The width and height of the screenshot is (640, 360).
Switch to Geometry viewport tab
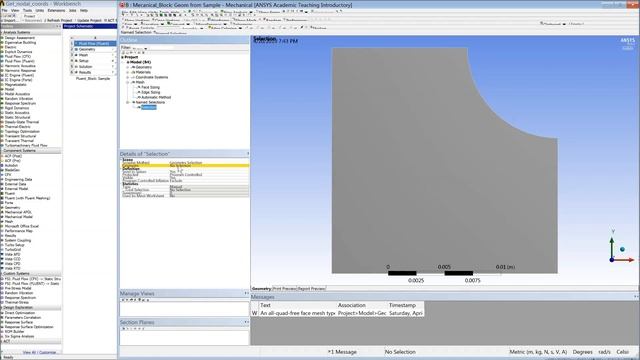[261, 289]
